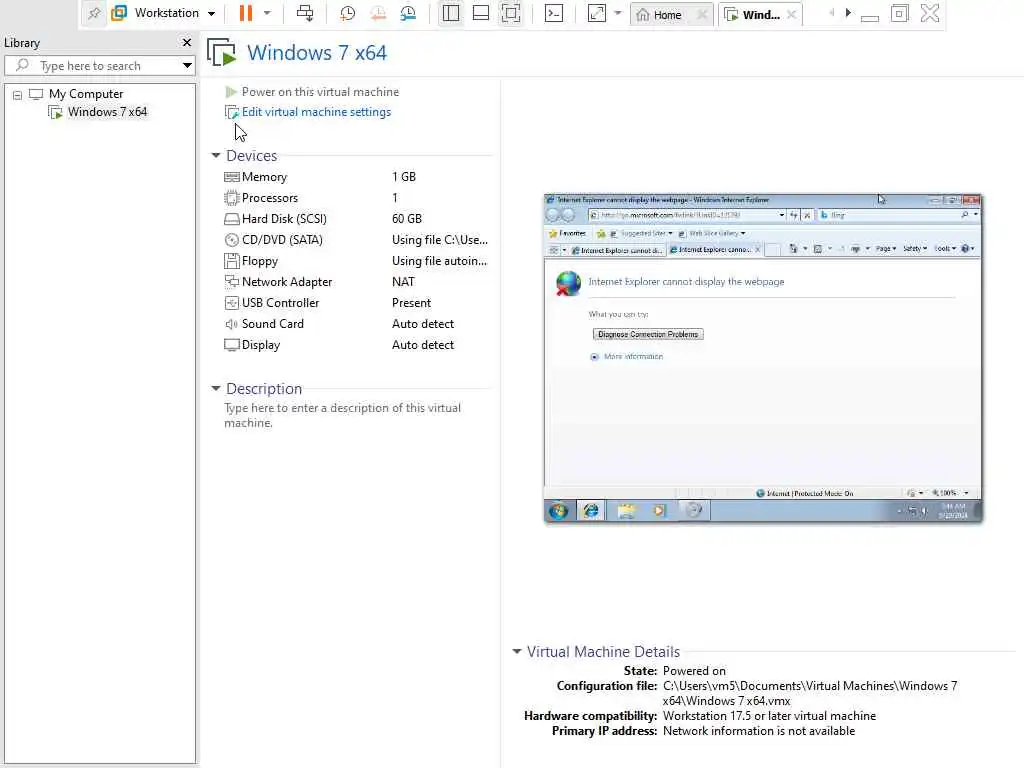Collapse the My Computer tree node
Screen dimensions: 1024x768
[x=18, y=95]
